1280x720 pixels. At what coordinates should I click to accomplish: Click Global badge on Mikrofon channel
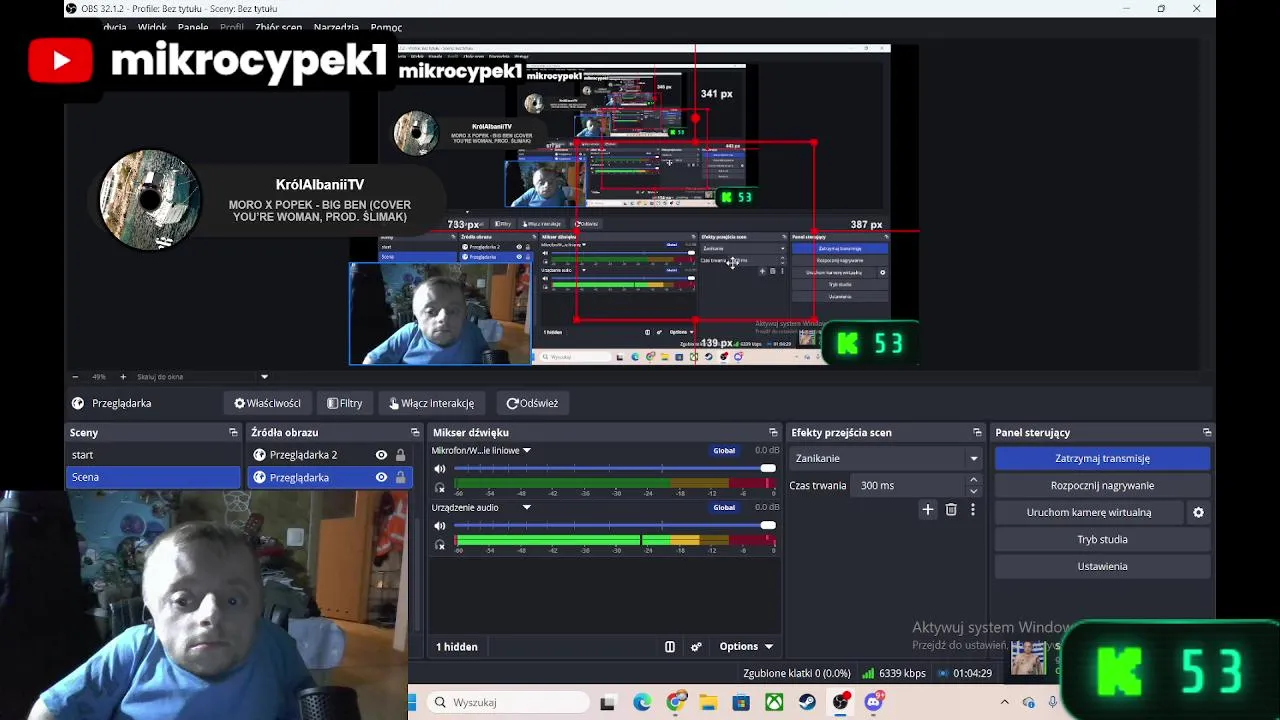click(x=724, y=451)
